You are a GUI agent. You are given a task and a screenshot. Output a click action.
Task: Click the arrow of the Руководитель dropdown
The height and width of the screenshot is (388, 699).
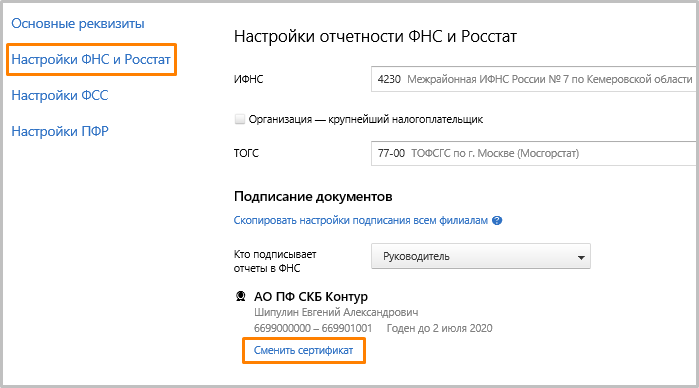(x=581, y=257)
